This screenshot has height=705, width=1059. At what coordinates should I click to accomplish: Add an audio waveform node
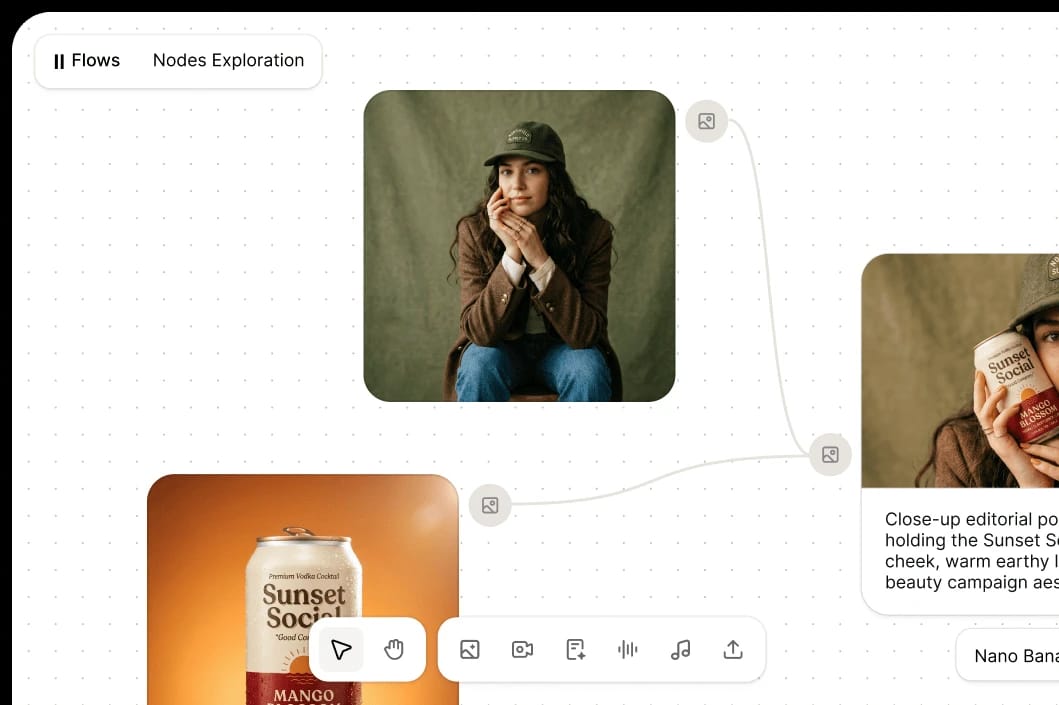(x=628, y=650)
